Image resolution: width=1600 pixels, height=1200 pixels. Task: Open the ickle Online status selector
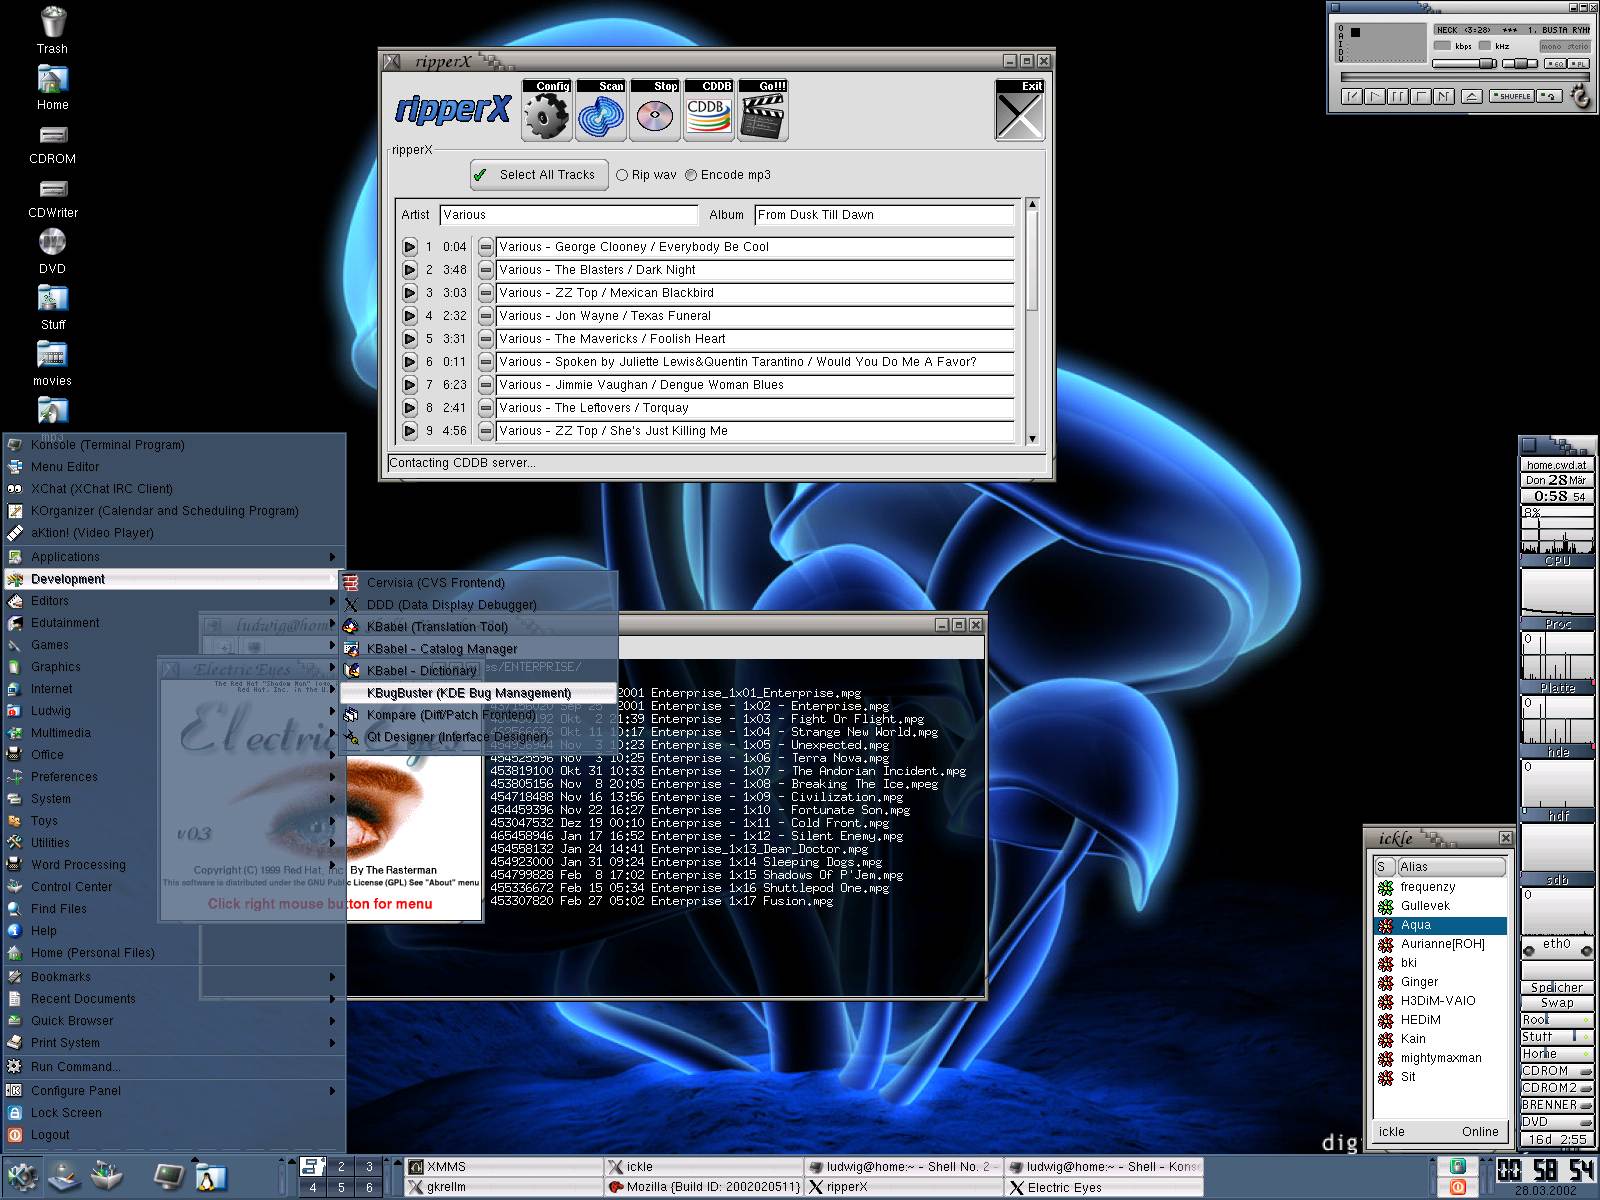(1480, 1132)
